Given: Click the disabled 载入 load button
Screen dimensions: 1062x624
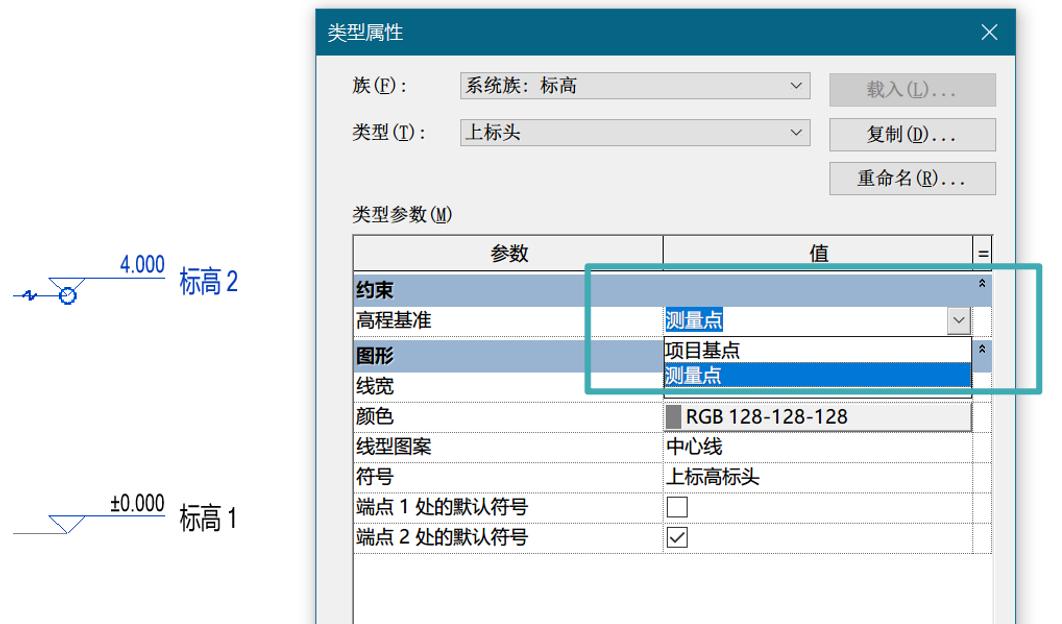Looking at the screenshot, I should [x=910, y=86].
